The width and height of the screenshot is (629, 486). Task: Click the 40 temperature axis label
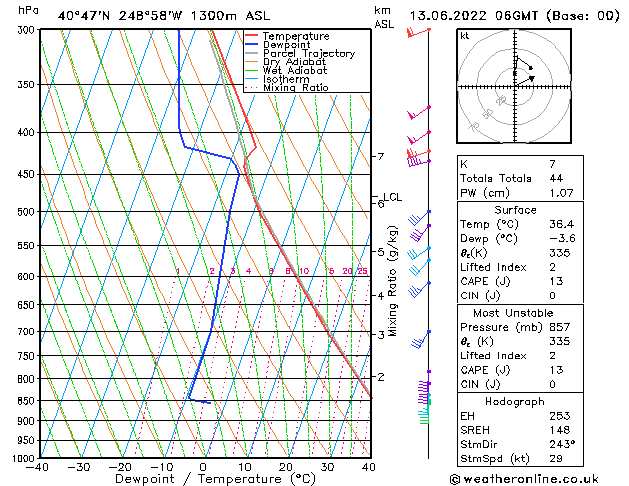pyautogui.click(x=368, y=468)
